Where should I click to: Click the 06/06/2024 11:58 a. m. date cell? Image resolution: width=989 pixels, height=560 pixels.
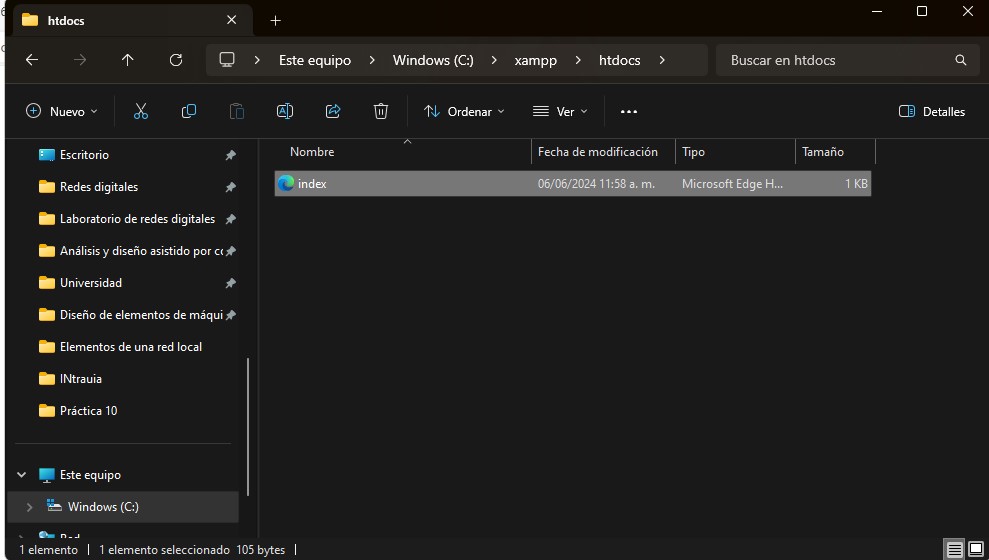pos(596,184)
